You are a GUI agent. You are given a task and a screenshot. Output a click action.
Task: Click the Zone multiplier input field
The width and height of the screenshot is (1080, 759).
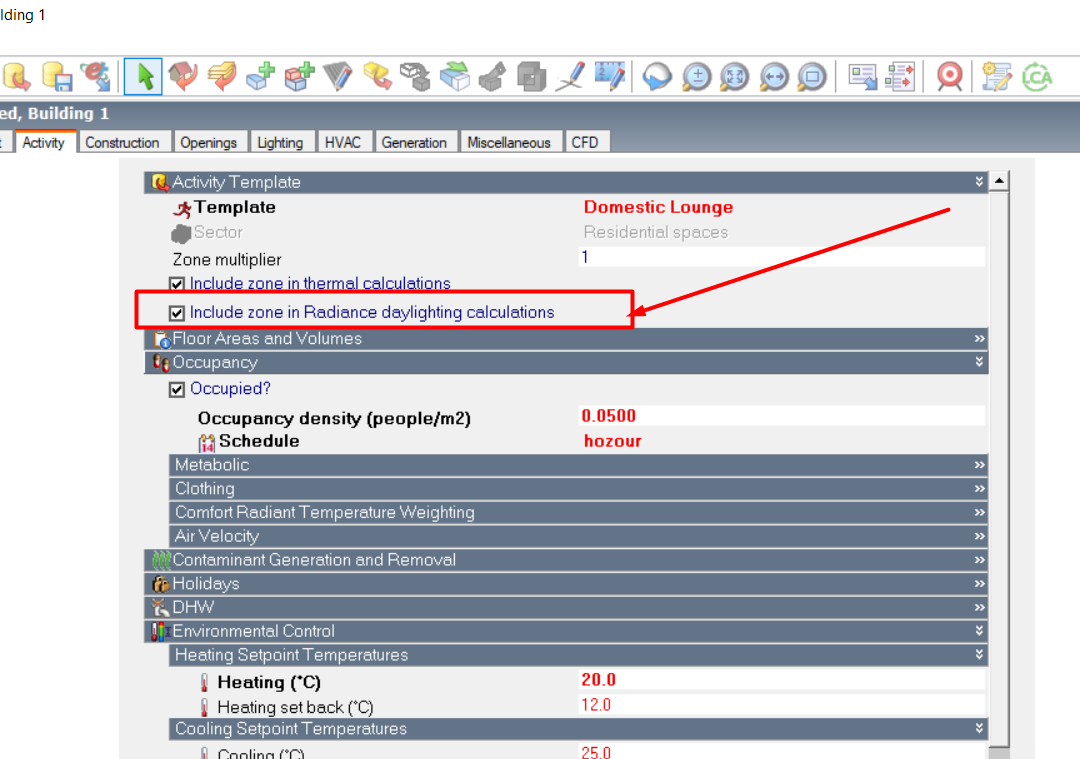(x=782, y=257)
